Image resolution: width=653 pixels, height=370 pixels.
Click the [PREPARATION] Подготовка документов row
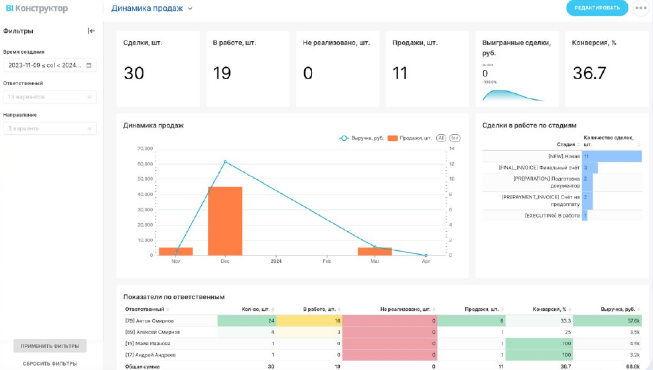click(x=562, y=182)
